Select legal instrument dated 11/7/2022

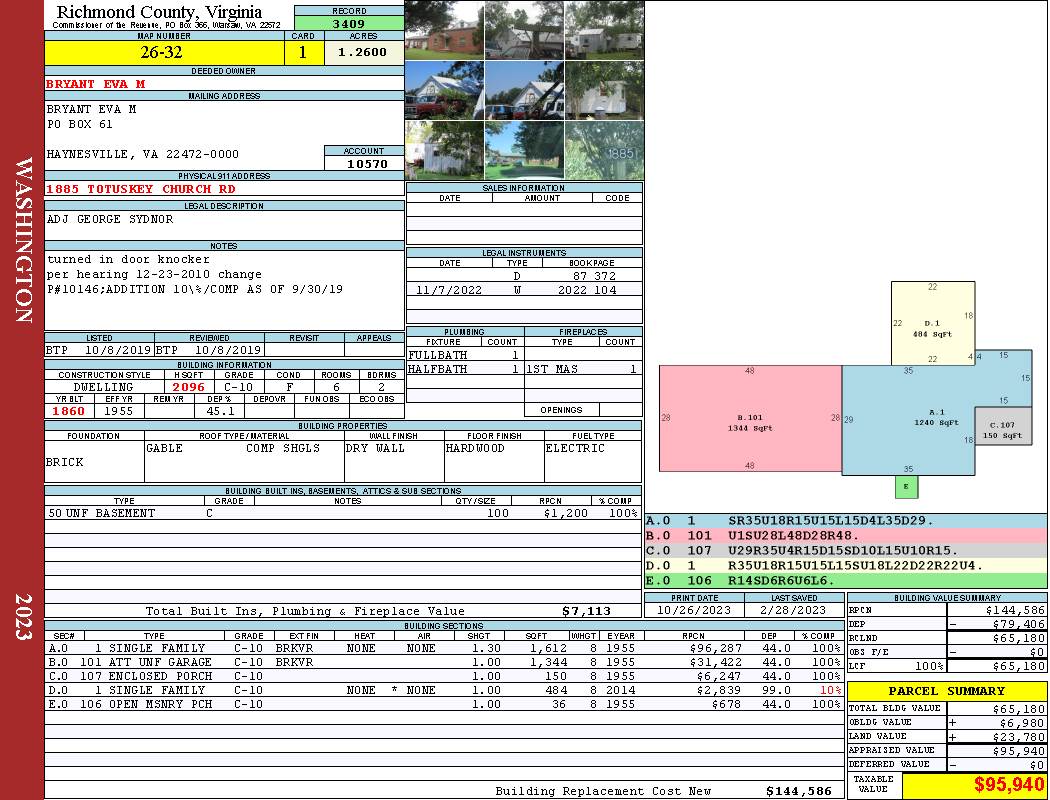click(x=524, y=290)
